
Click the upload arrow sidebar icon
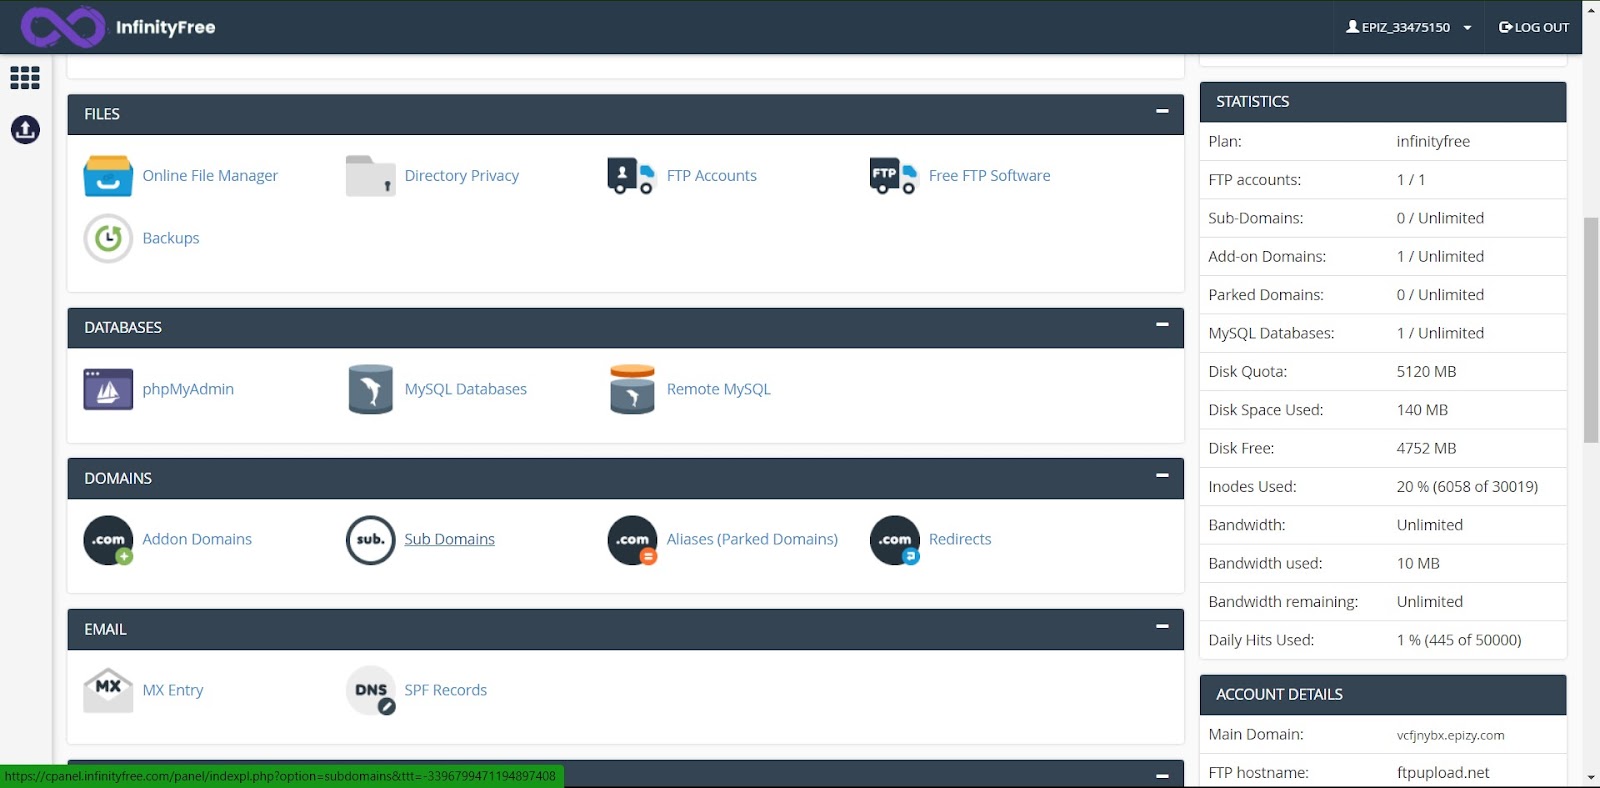click(25, 129)
